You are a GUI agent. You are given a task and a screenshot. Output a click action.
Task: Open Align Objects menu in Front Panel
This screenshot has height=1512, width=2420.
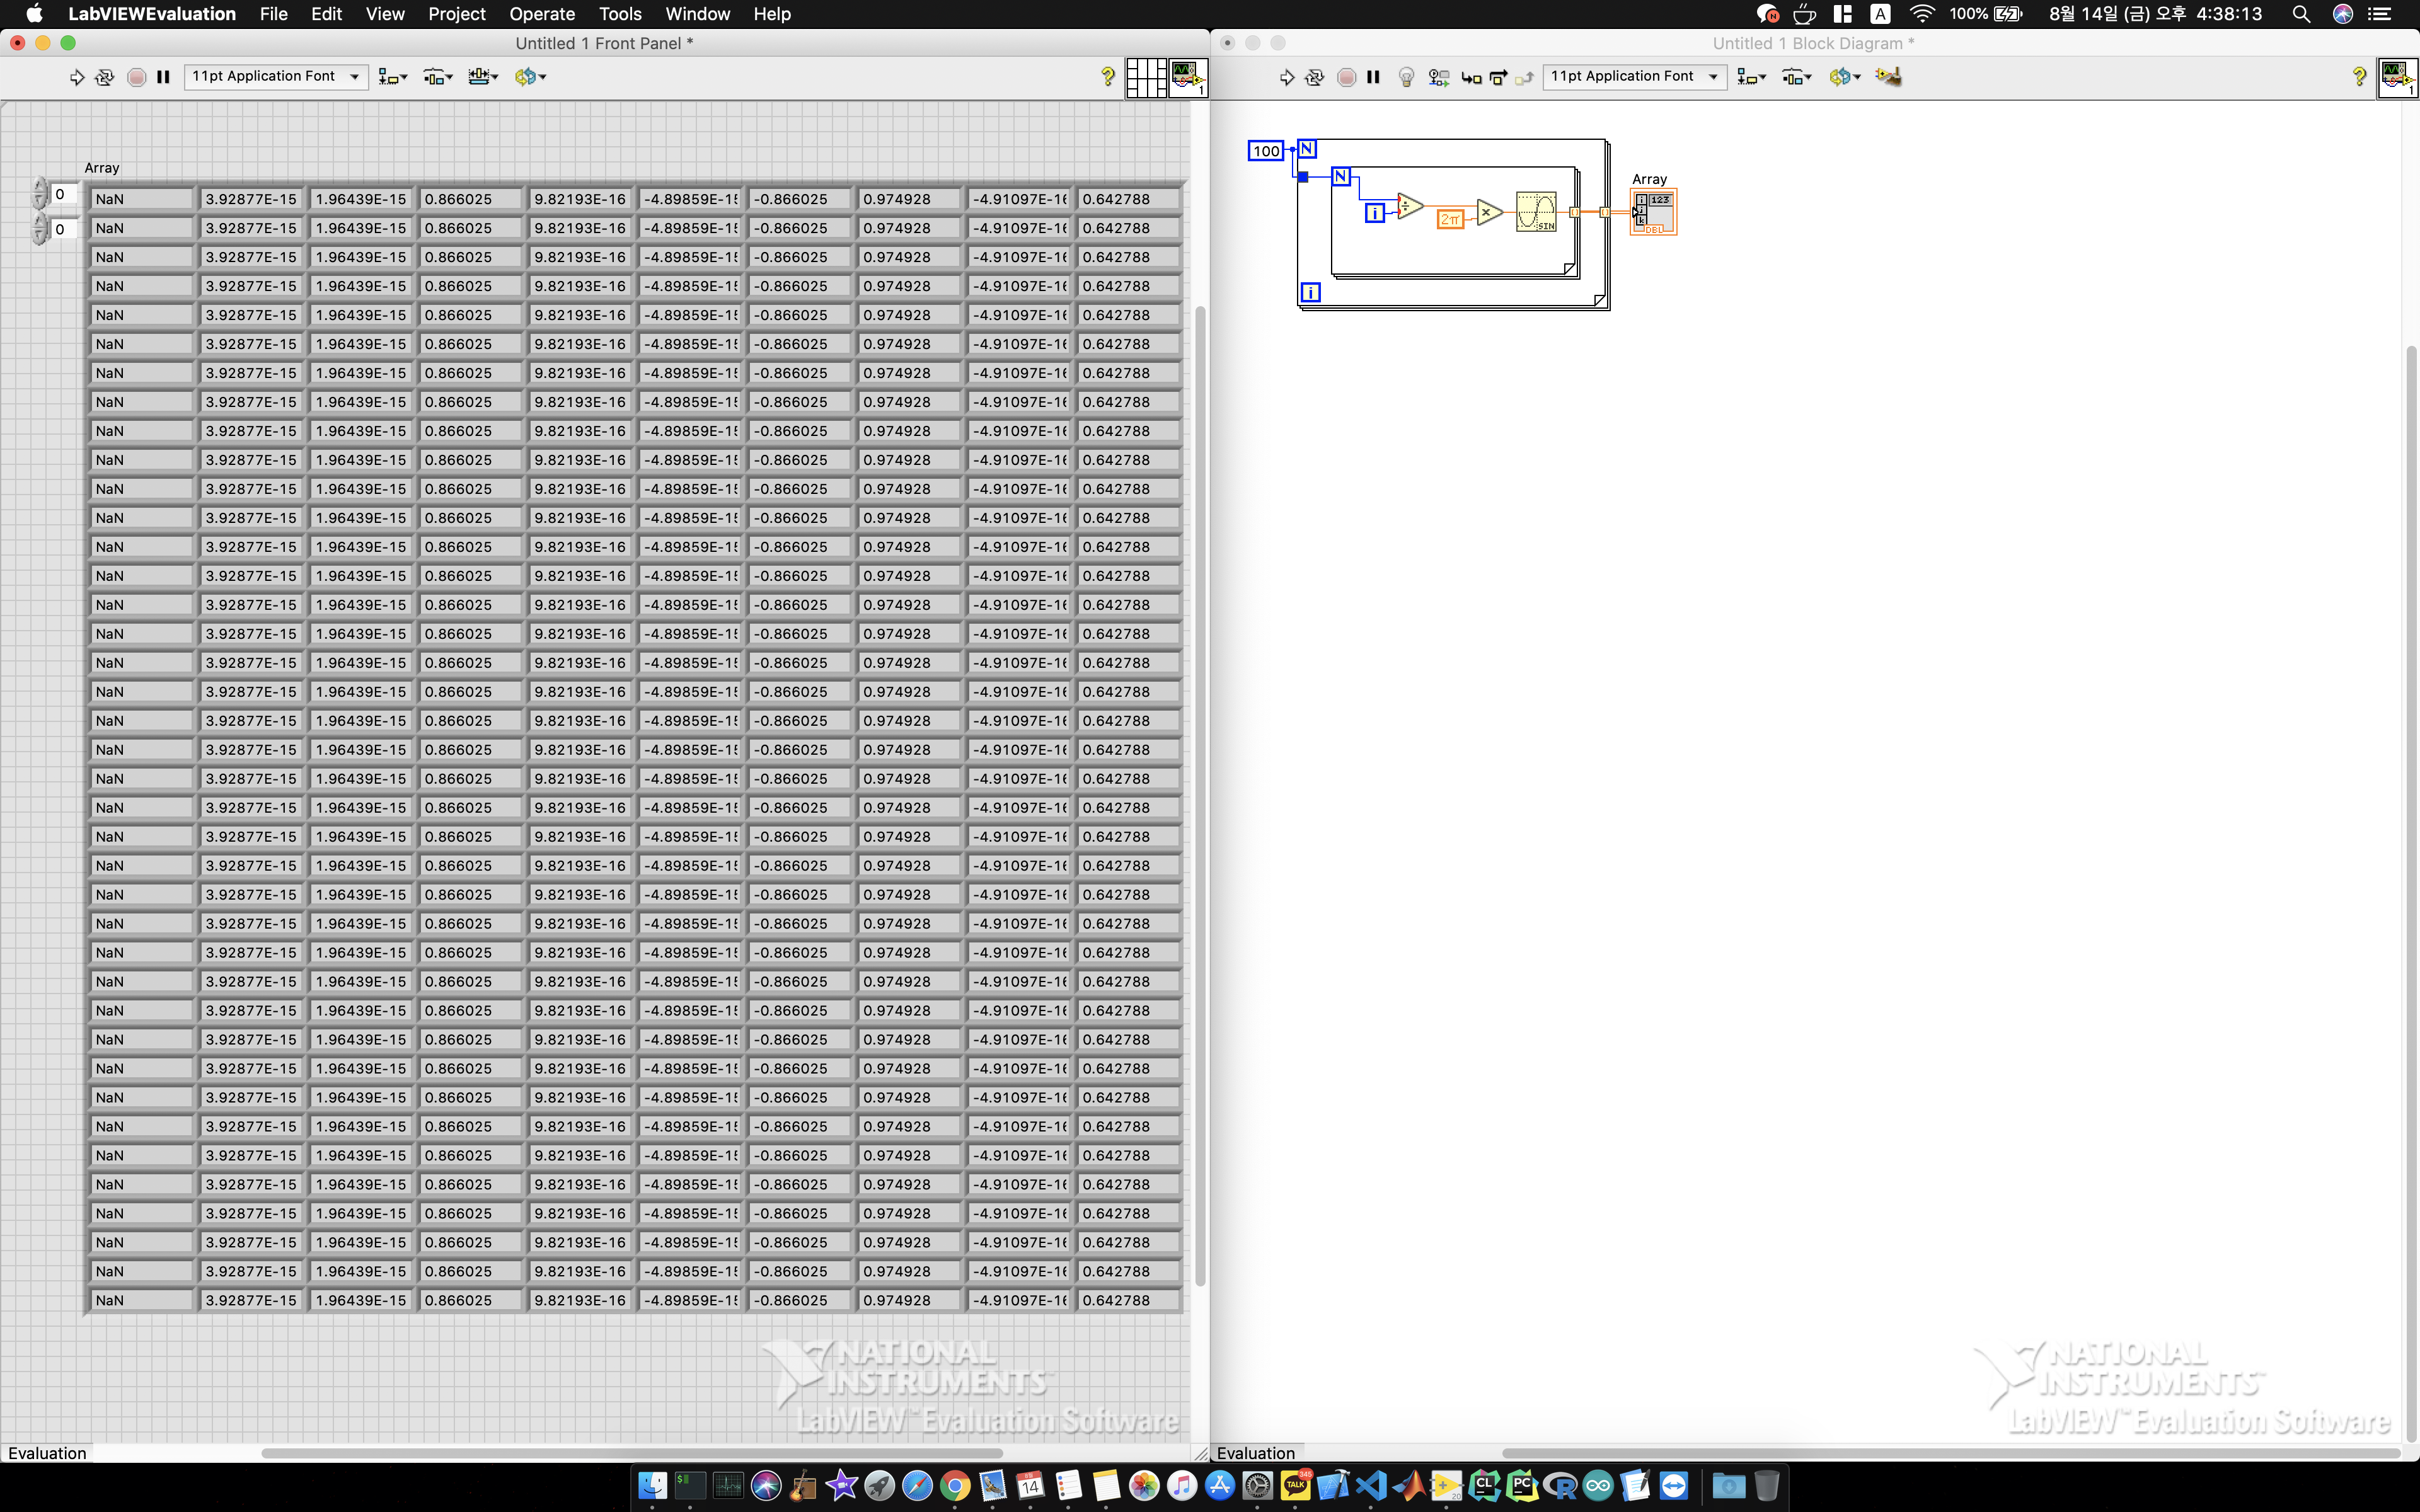click(393, 77)
